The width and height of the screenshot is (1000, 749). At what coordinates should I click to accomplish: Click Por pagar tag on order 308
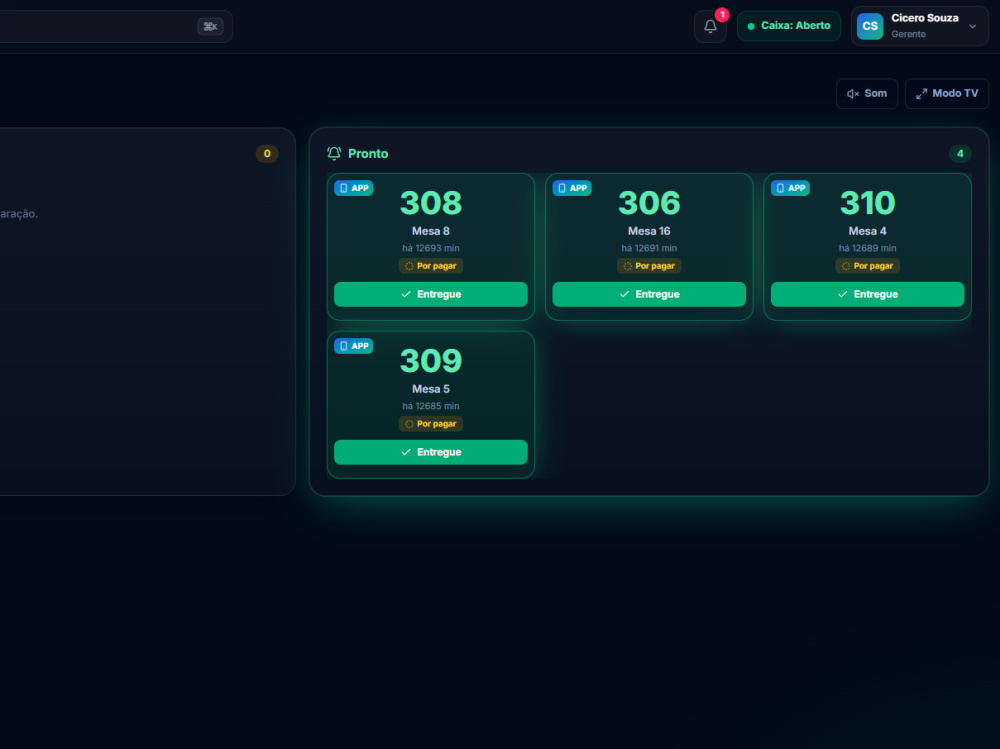(x=430, y=266)
